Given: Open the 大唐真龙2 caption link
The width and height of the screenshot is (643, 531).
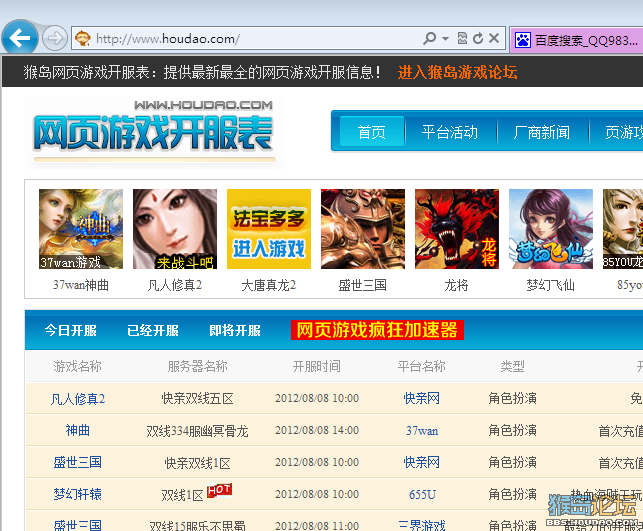Looking at the screenshot, I should point(269,285).
